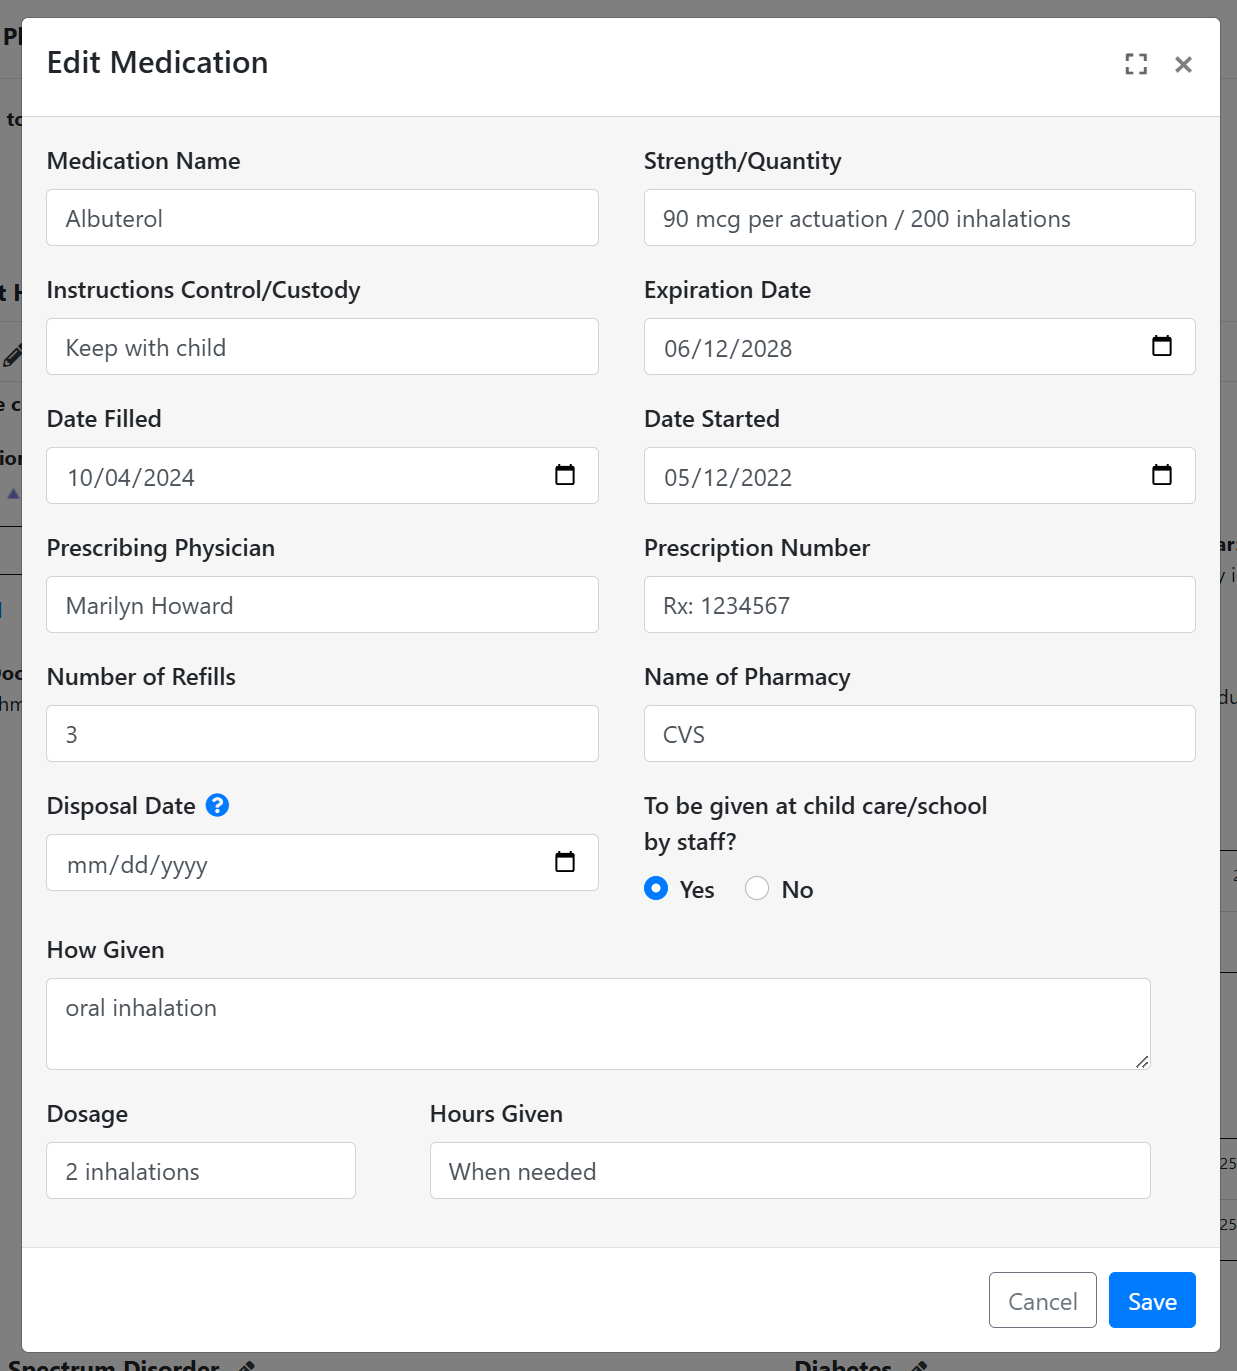Edit the Hours Given field

pyautogui.click(x=790, y=1171)
